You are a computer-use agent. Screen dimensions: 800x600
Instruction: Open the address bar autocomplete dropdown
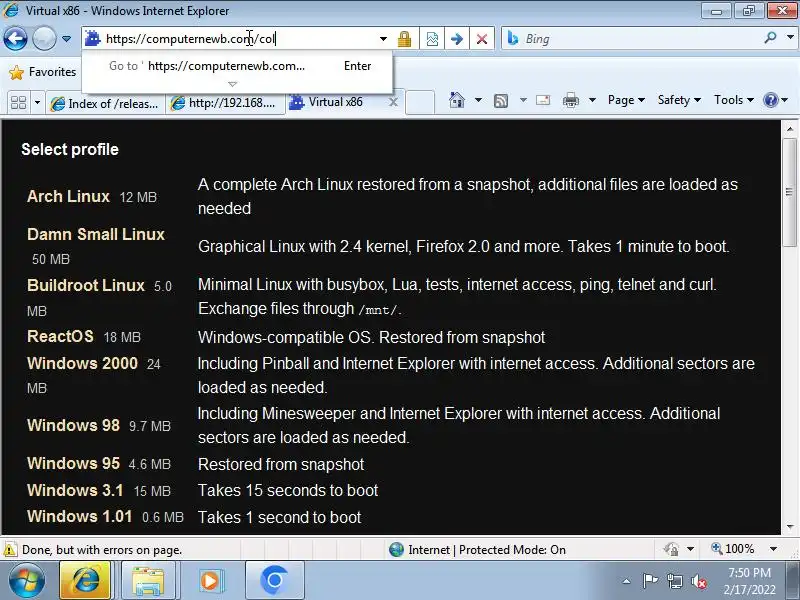(383, 39)
